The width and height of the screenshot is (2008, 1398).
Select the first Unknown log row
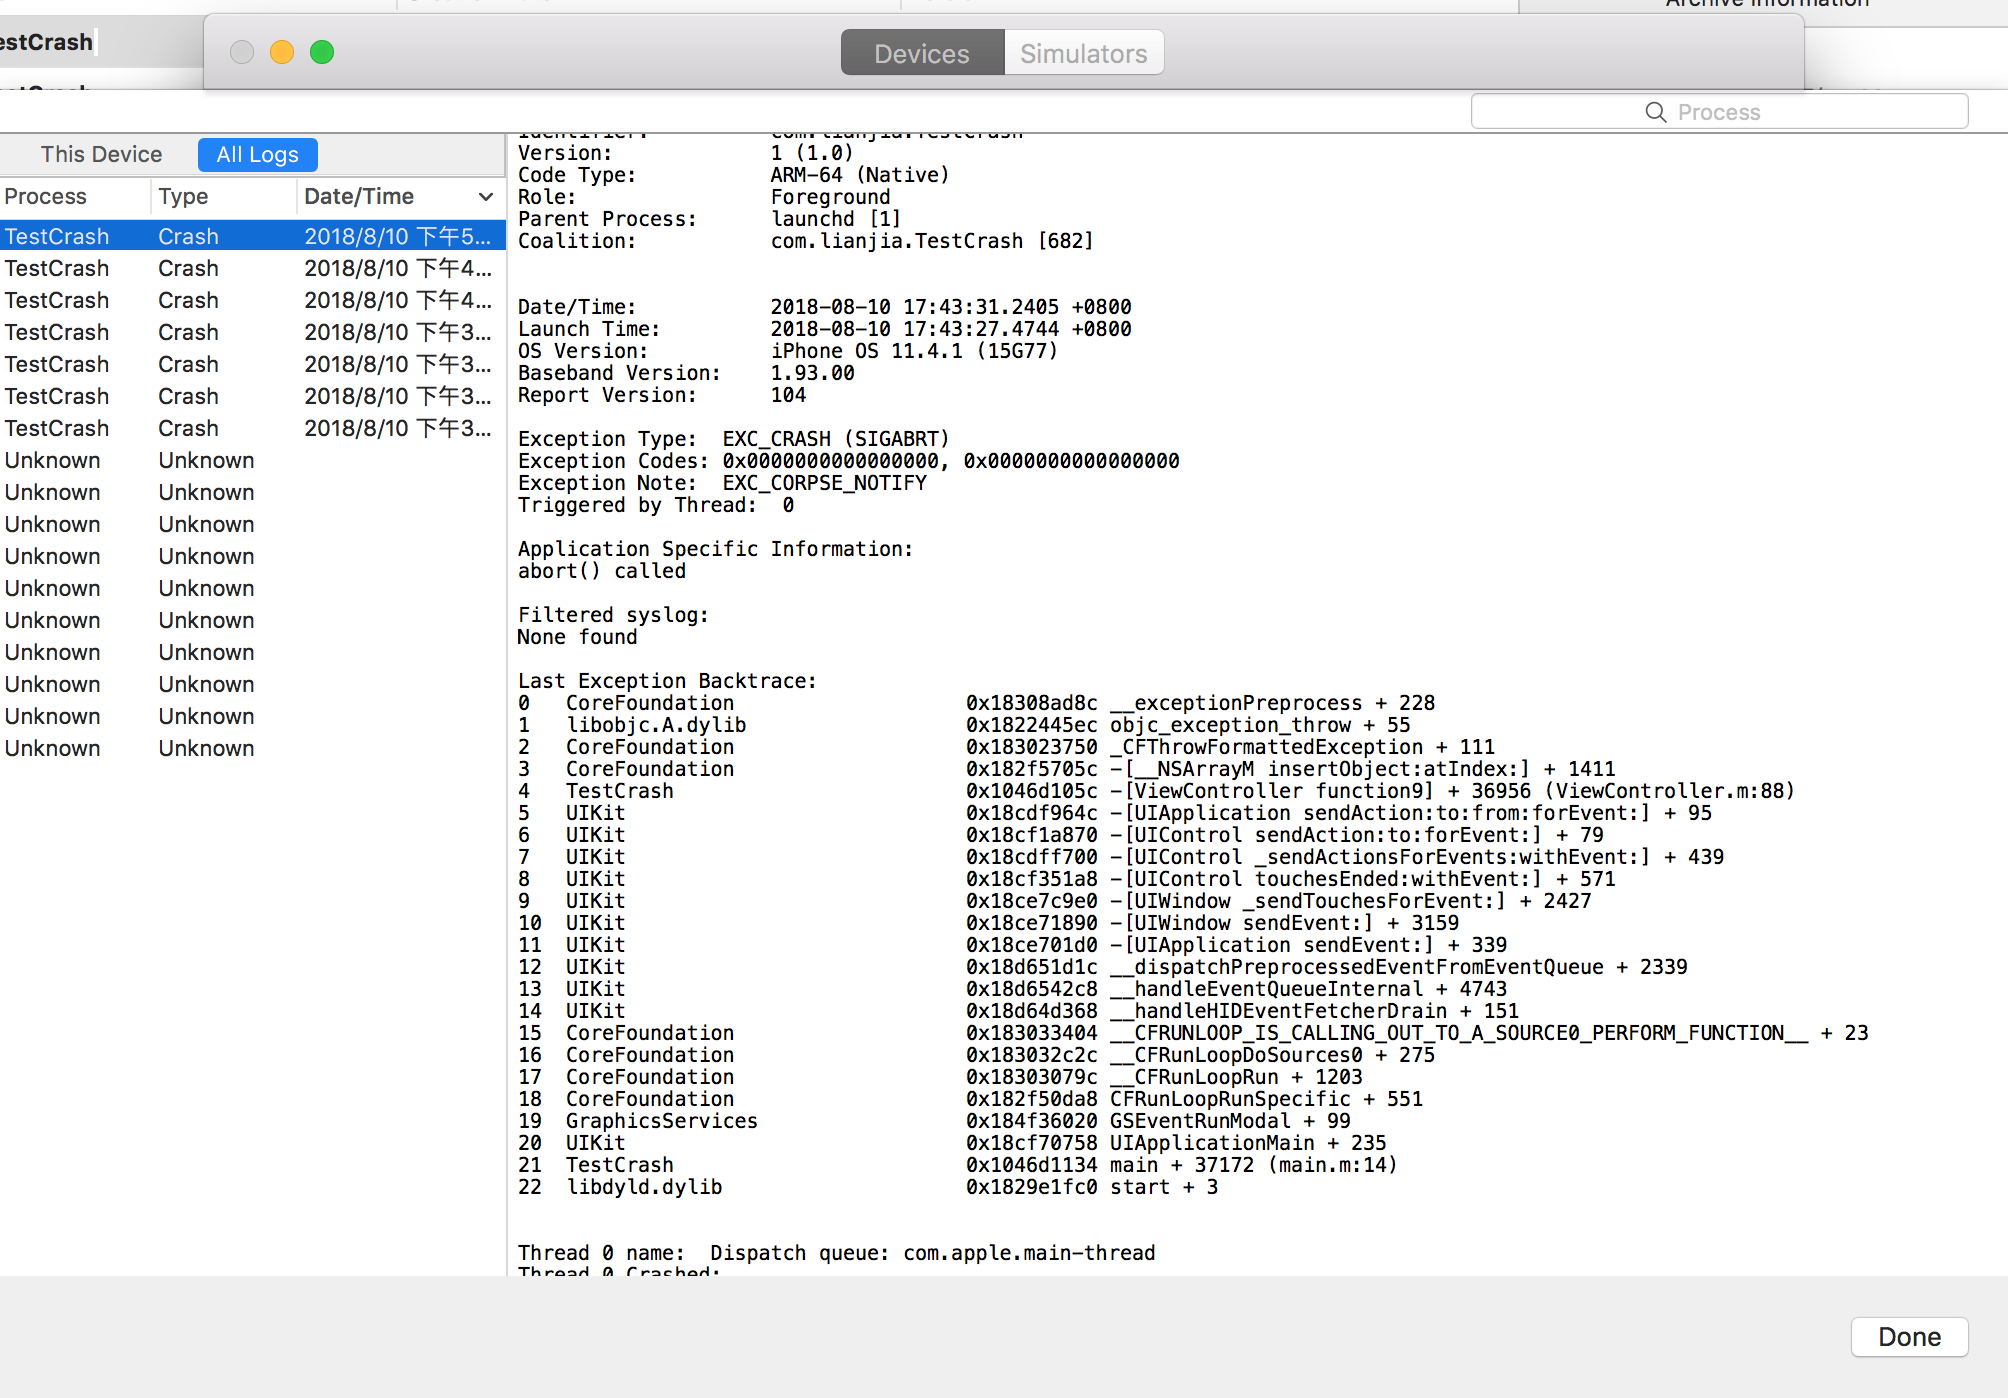[x=253, y=460]
